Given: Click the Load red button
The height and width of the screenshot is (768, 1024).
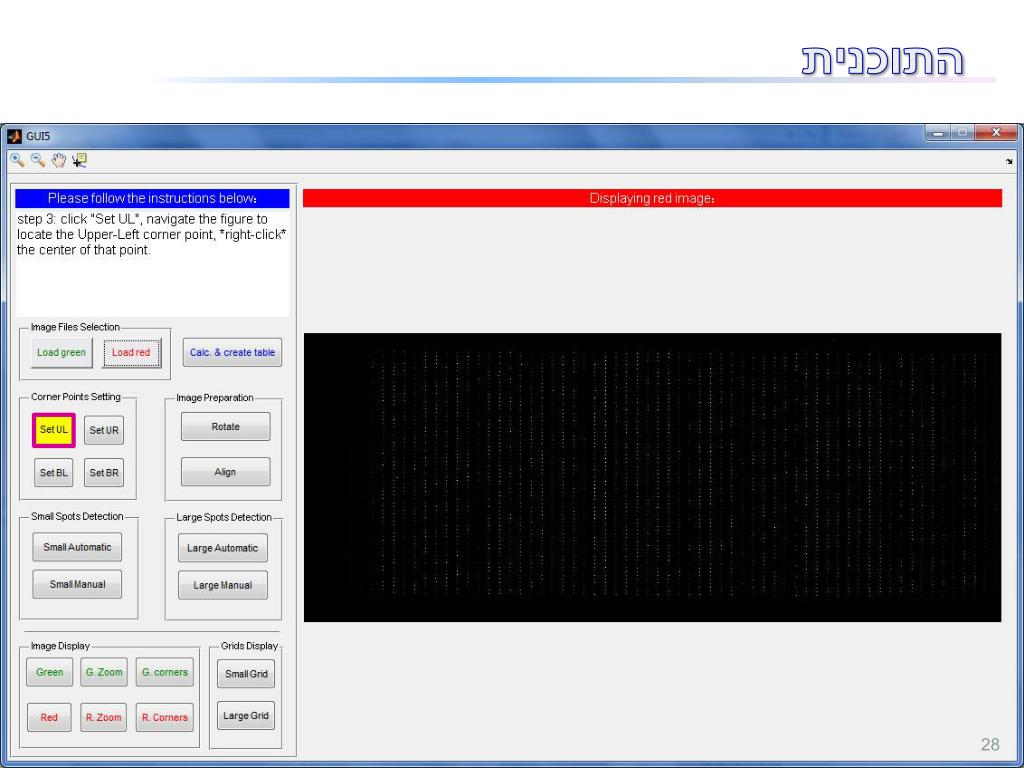Looking at the screenshot, I should [131, 353].
